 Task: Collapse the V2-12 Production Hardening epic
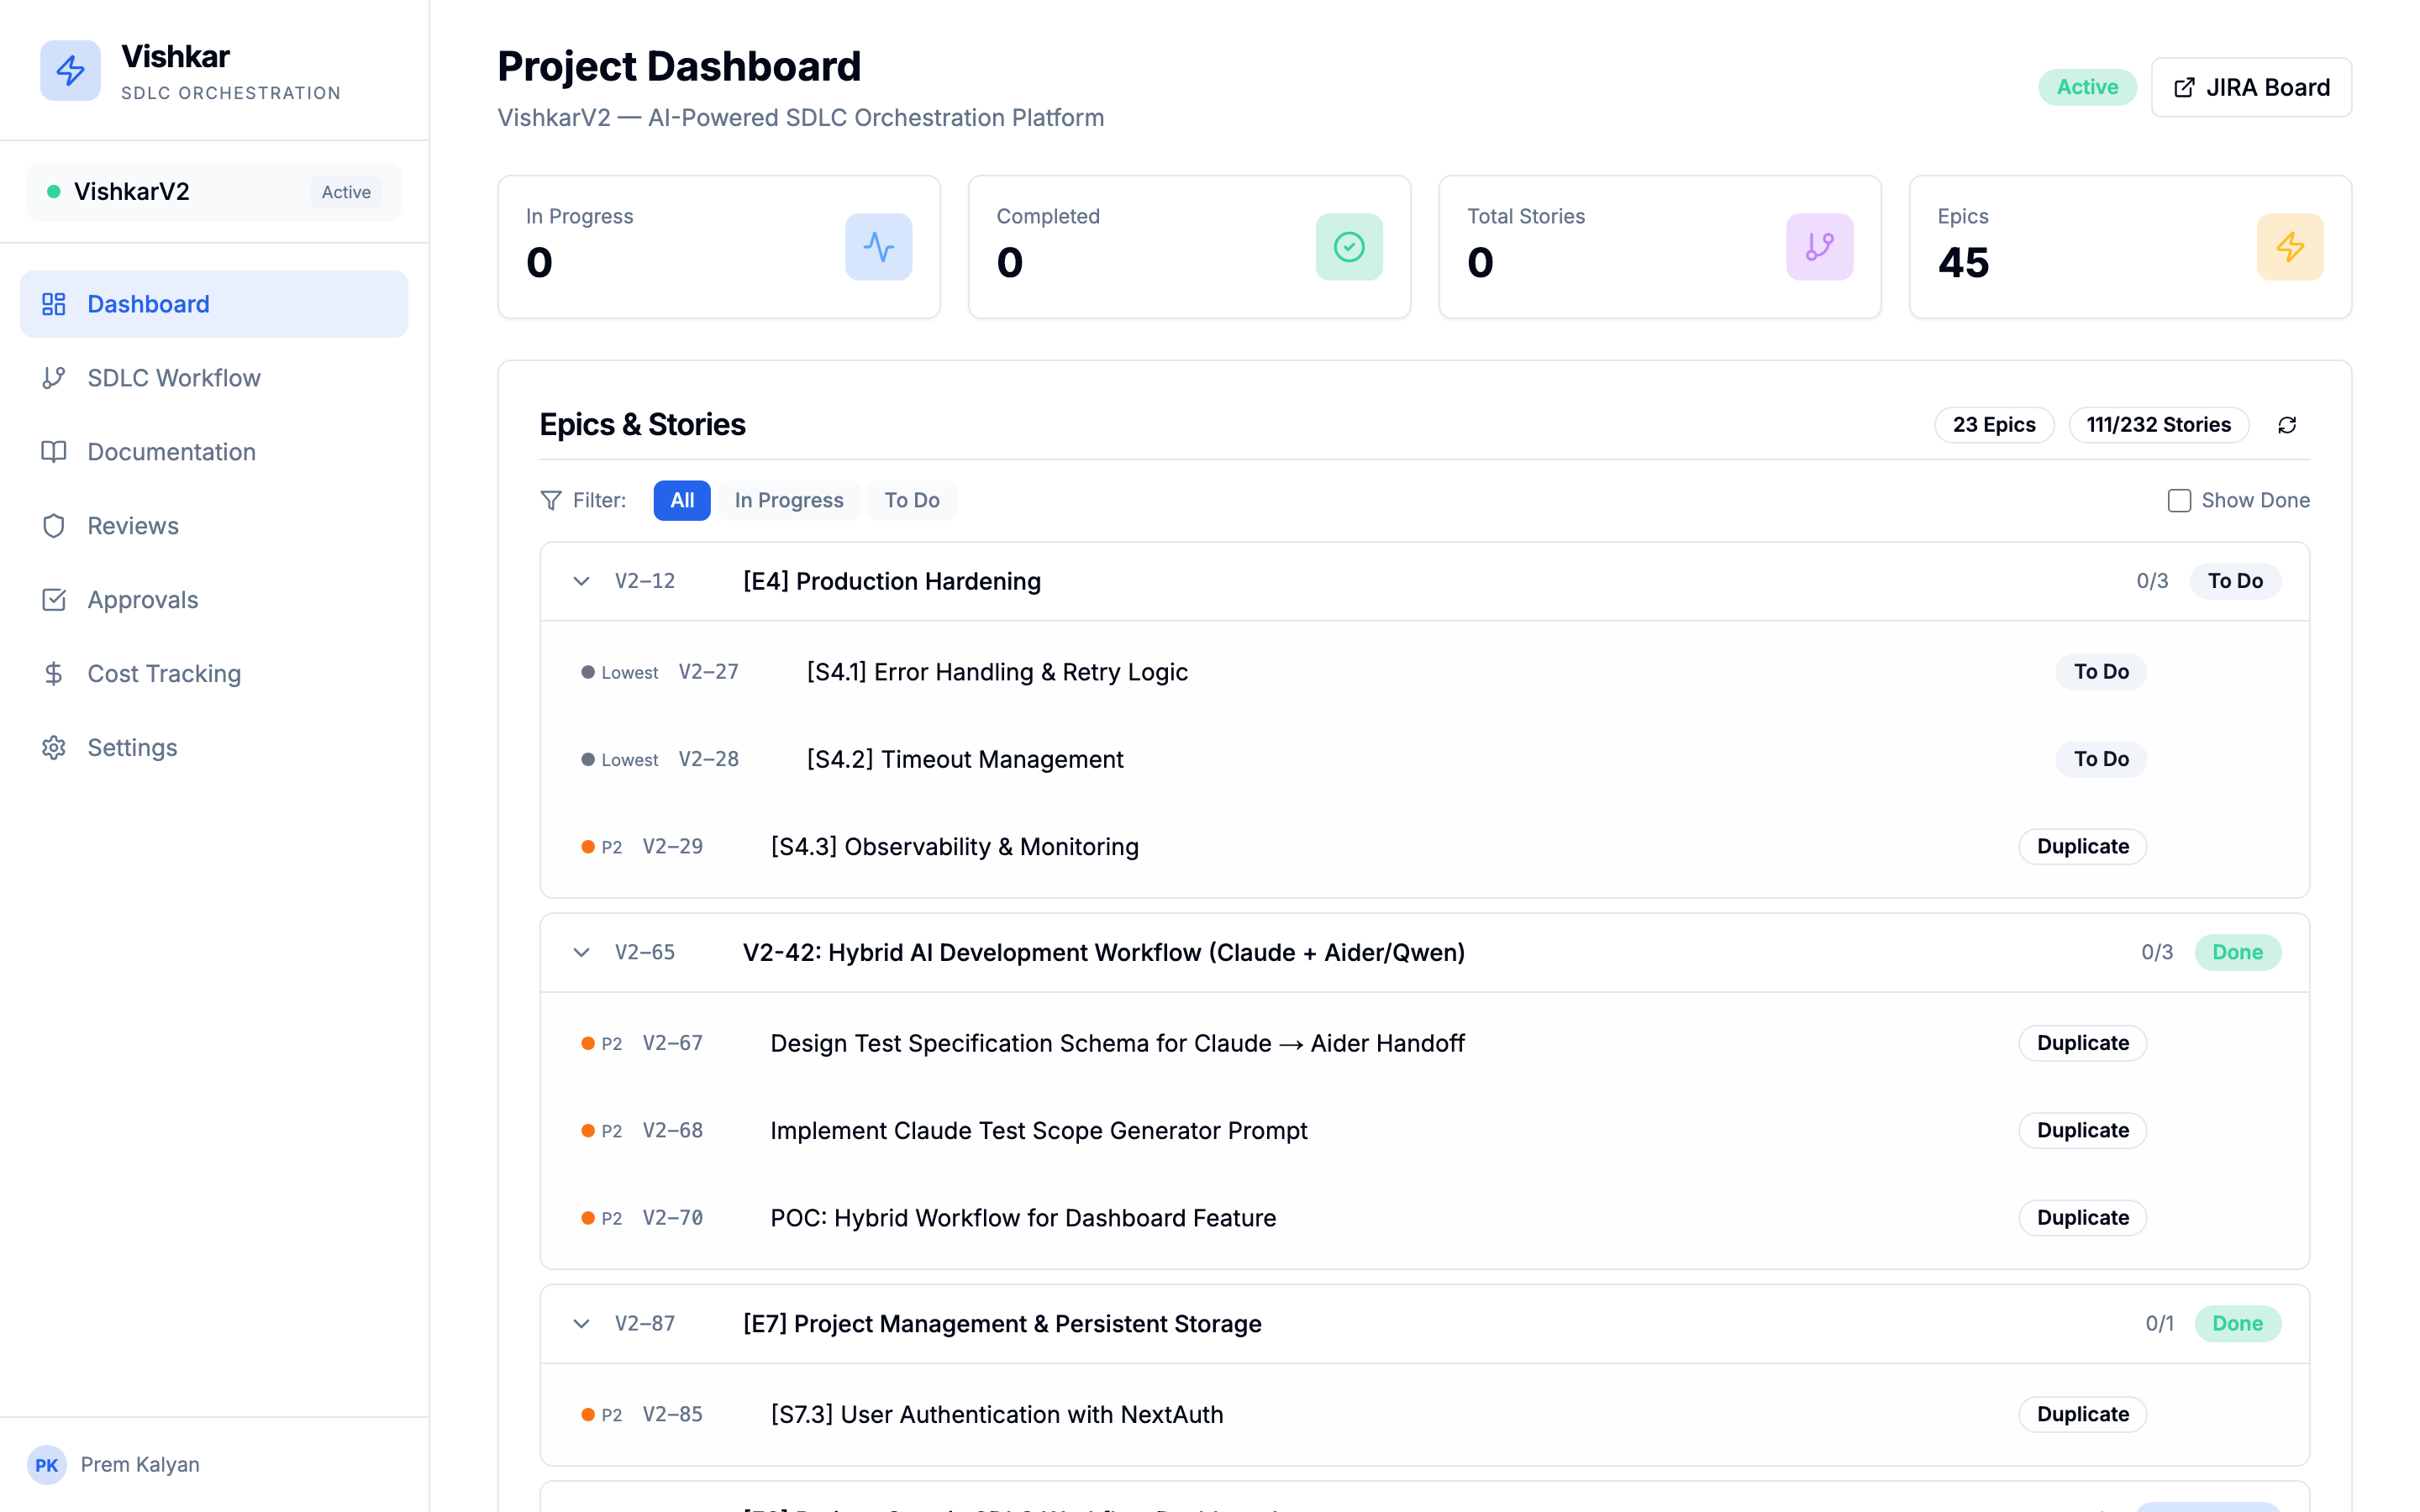(581, 581)
